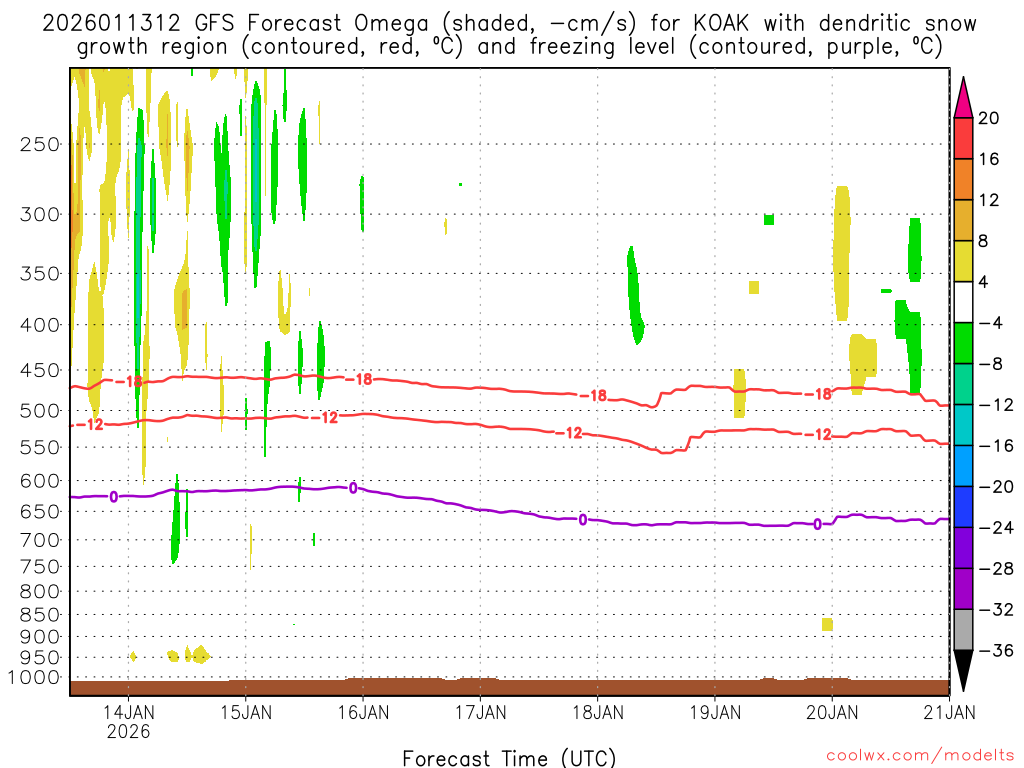
Task: Select the 750 pressure level label
Action: coord(40,567)
